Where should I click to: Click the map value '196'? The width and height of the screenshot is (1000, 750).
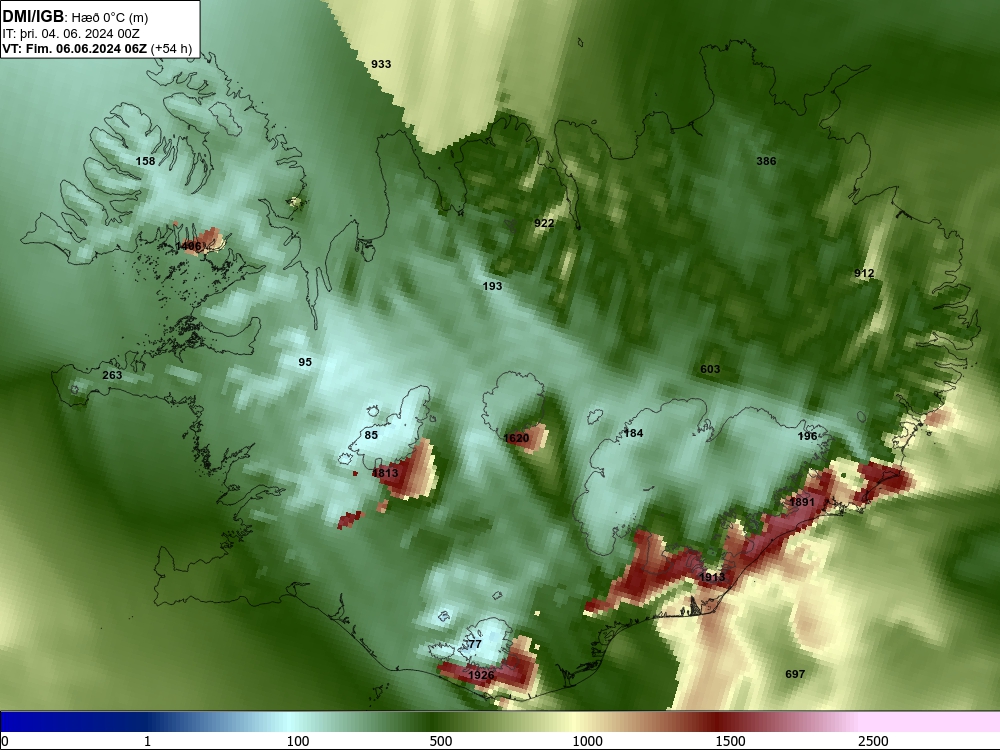(x=807, y=436)
